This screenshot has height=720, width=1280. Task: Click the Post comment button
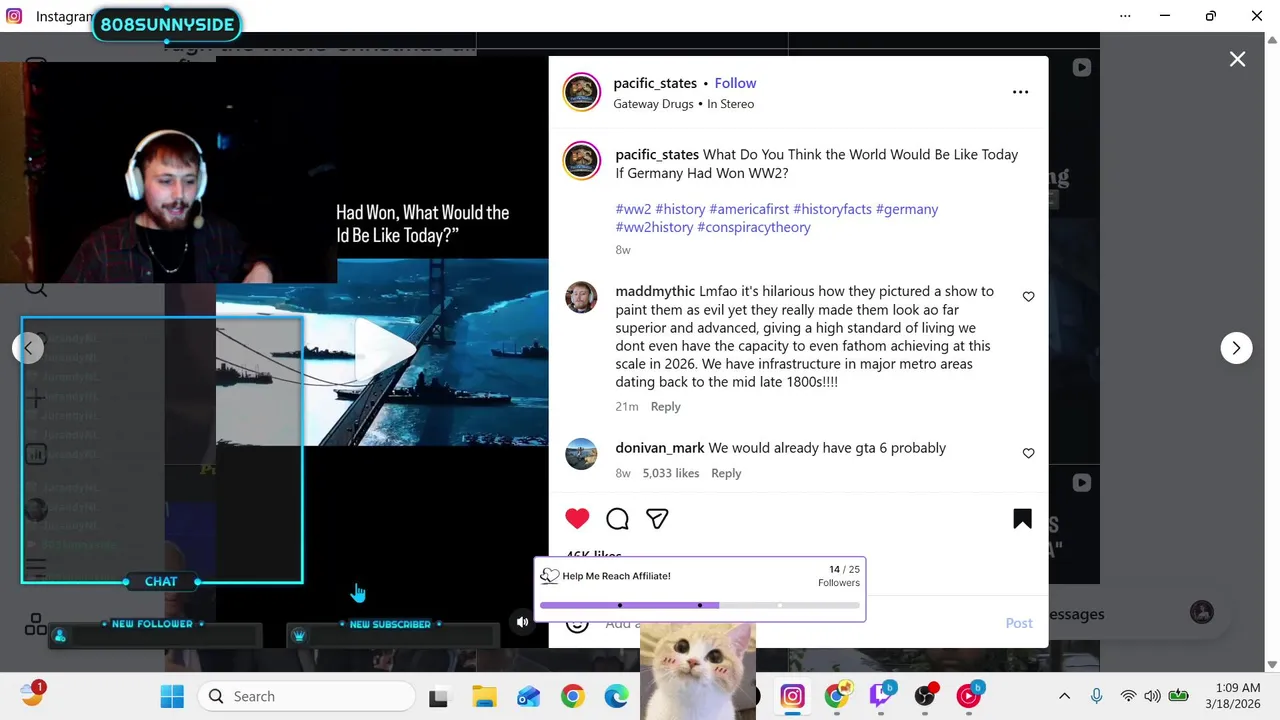(1019, 623)
